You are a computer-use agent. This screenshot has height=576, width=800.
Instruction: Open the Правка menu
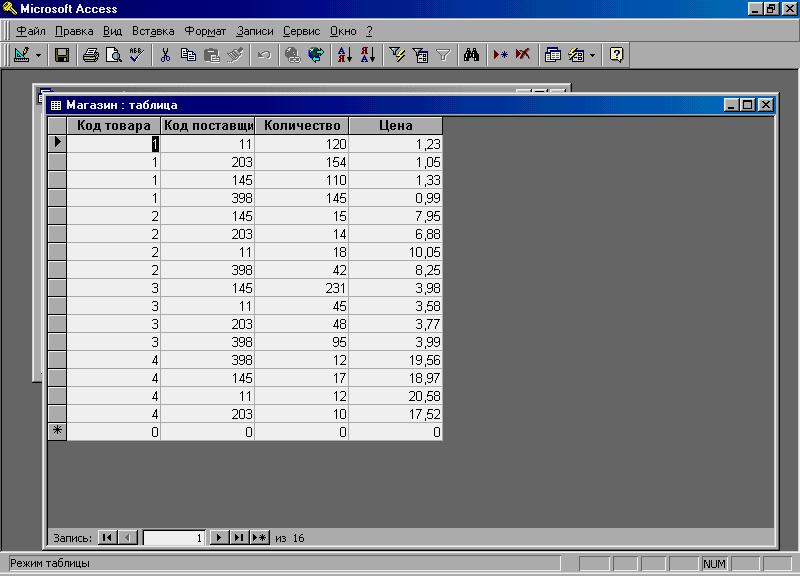click(x=74, y=31)
